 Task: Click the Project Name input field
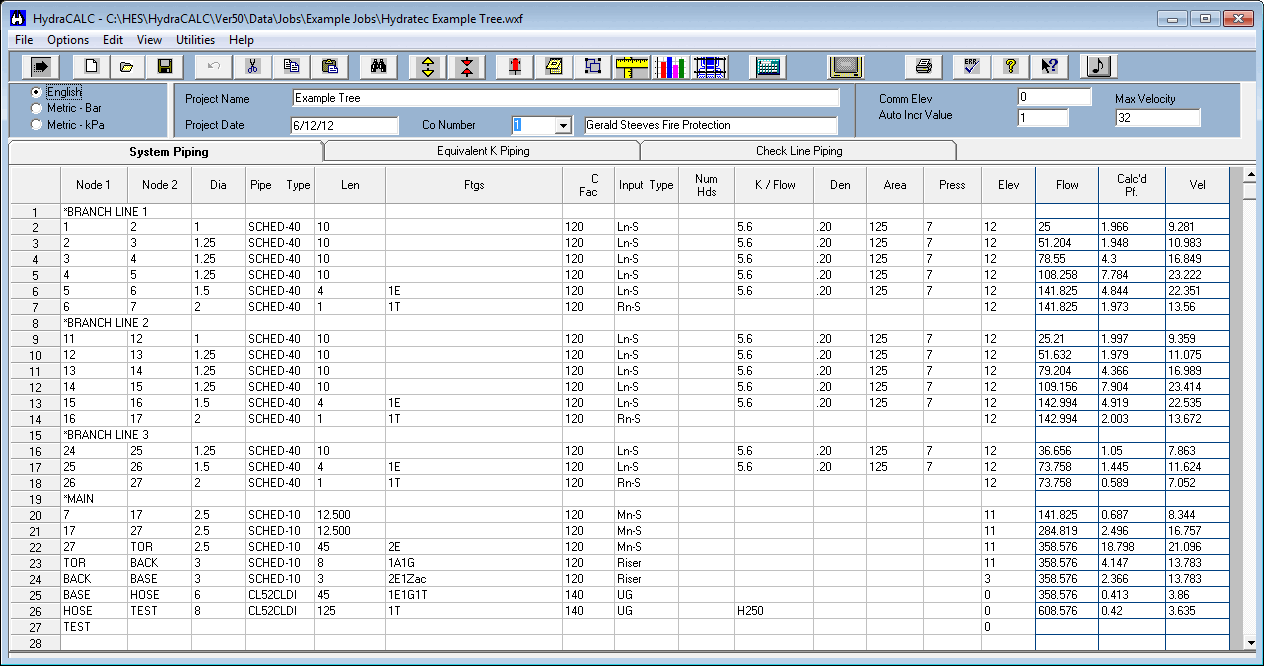coord(565,98)
